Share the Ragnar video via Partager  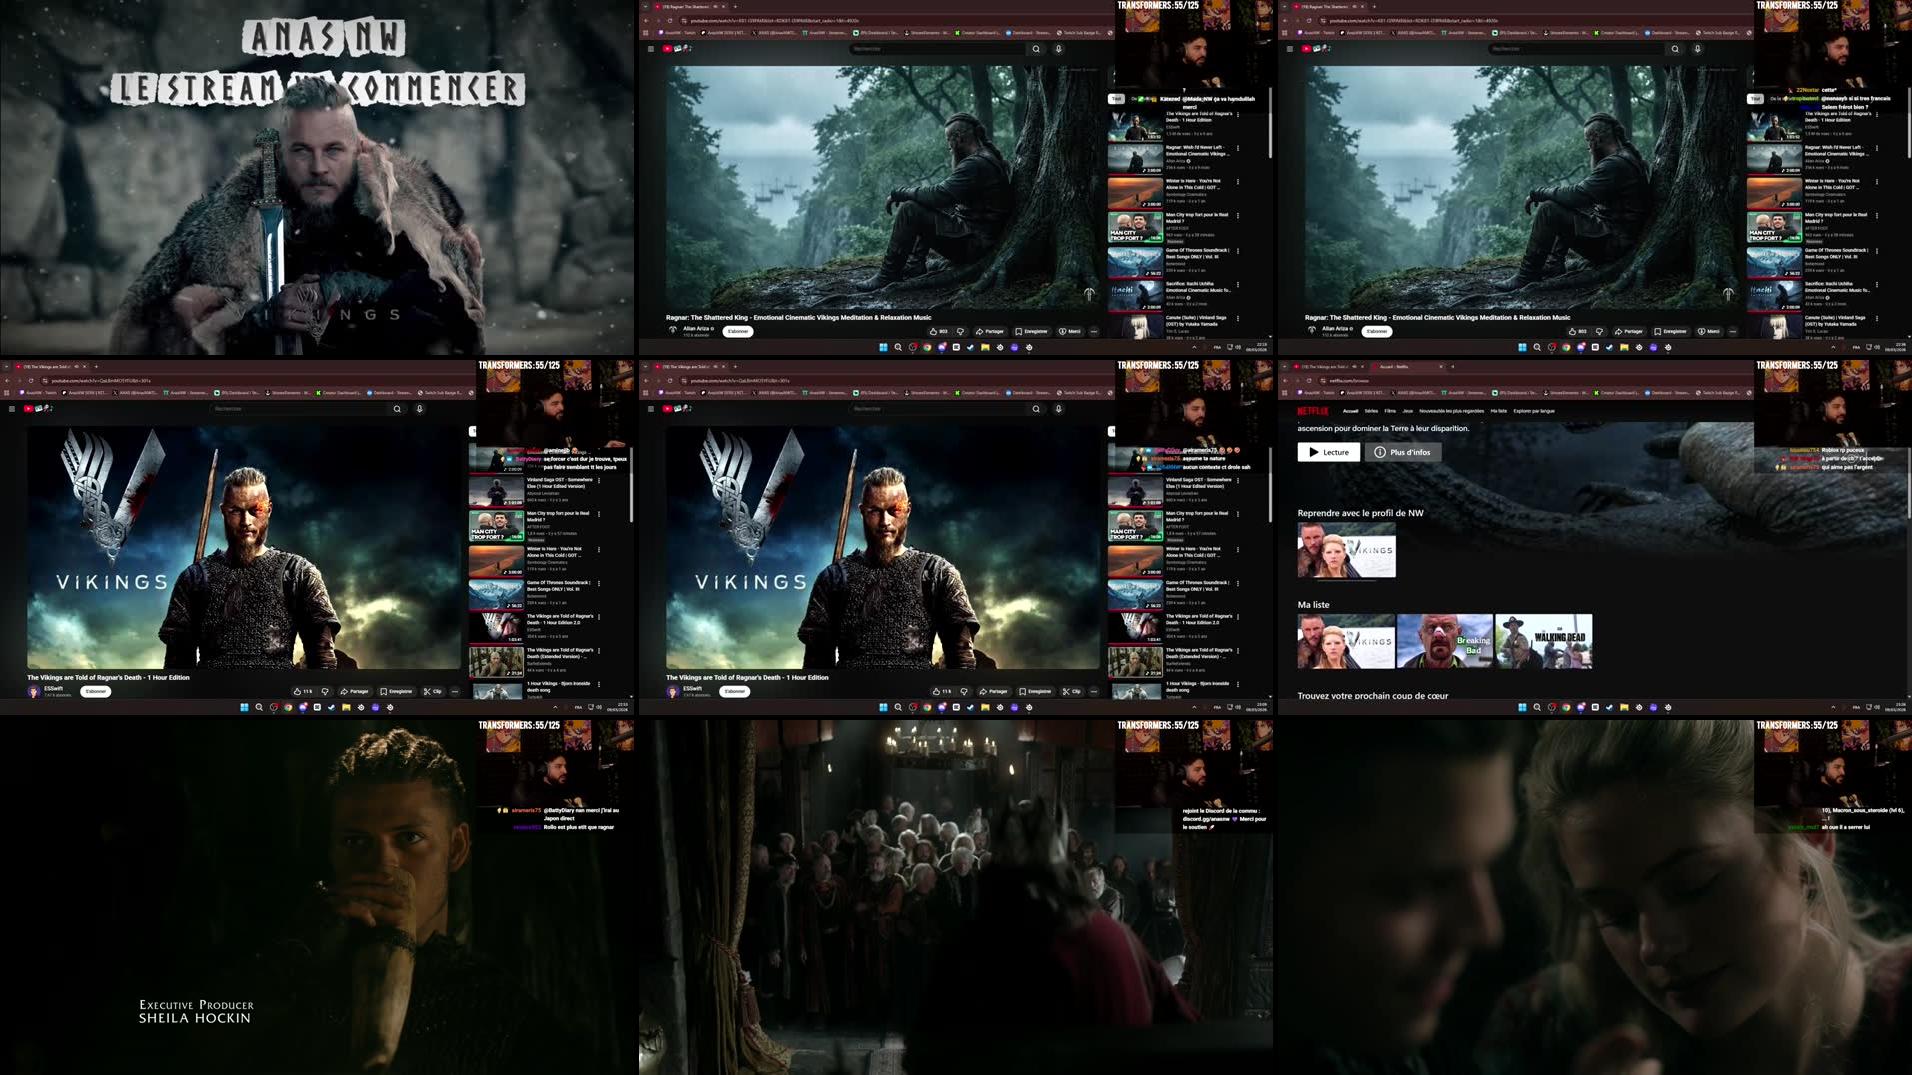tap(990, 331)
